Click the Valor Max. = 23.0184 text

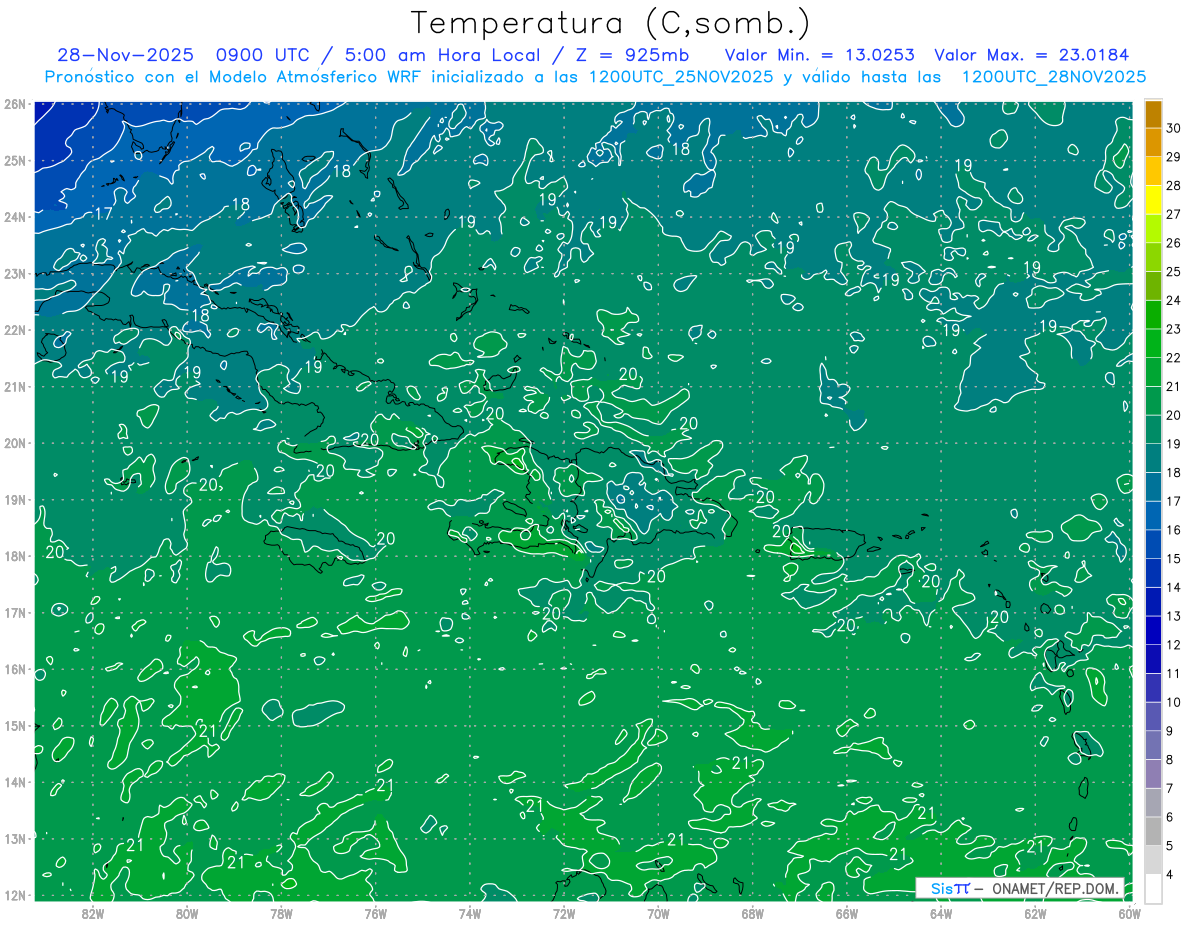[1031, 55]
